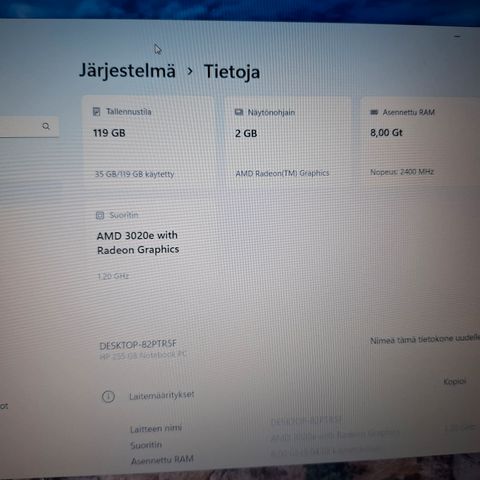
Task: Select the 2 GB graphics memory value
Action: pos(246,134)
